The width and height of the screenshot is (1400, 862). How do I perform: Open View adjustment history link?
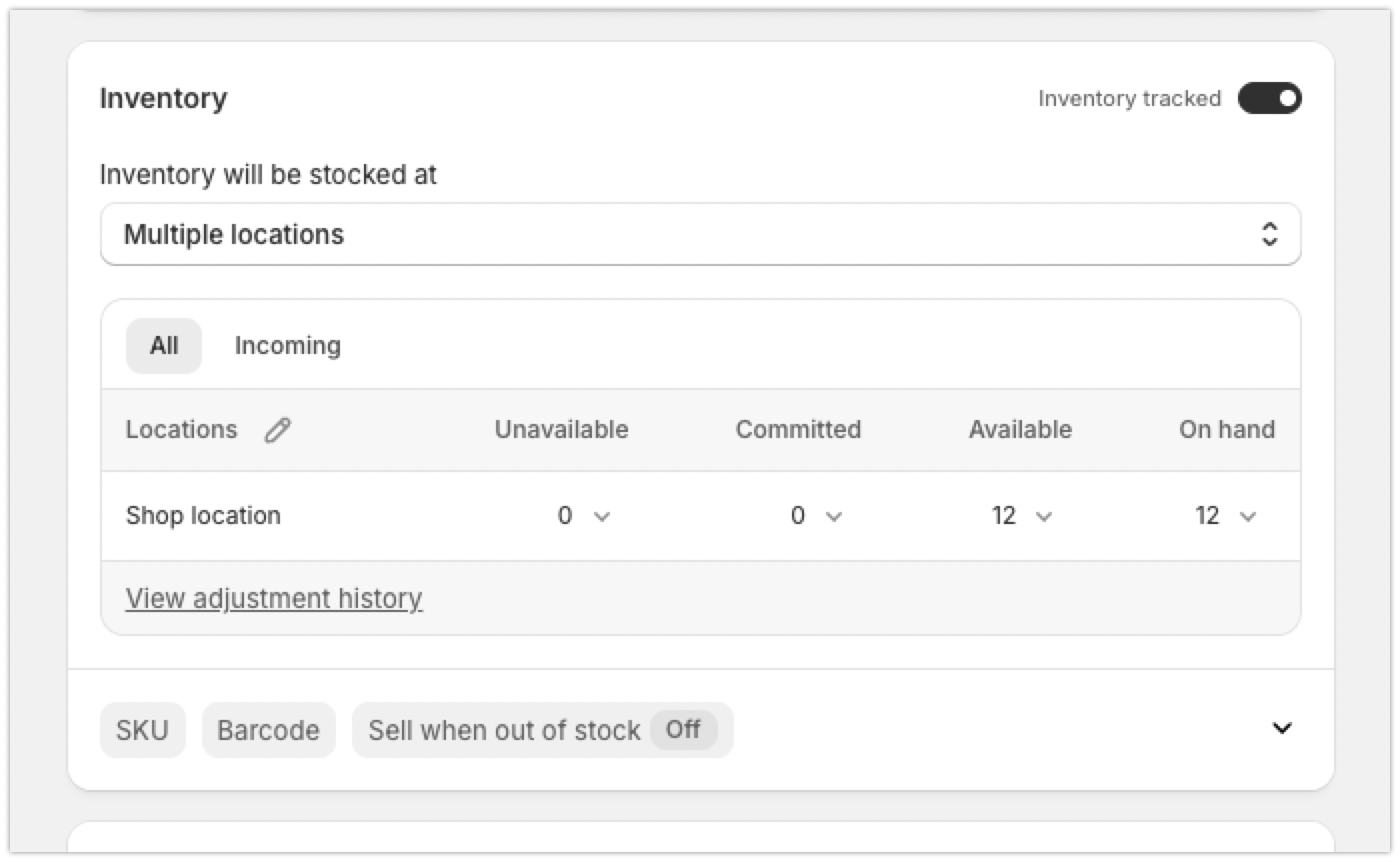pos(274,598)
